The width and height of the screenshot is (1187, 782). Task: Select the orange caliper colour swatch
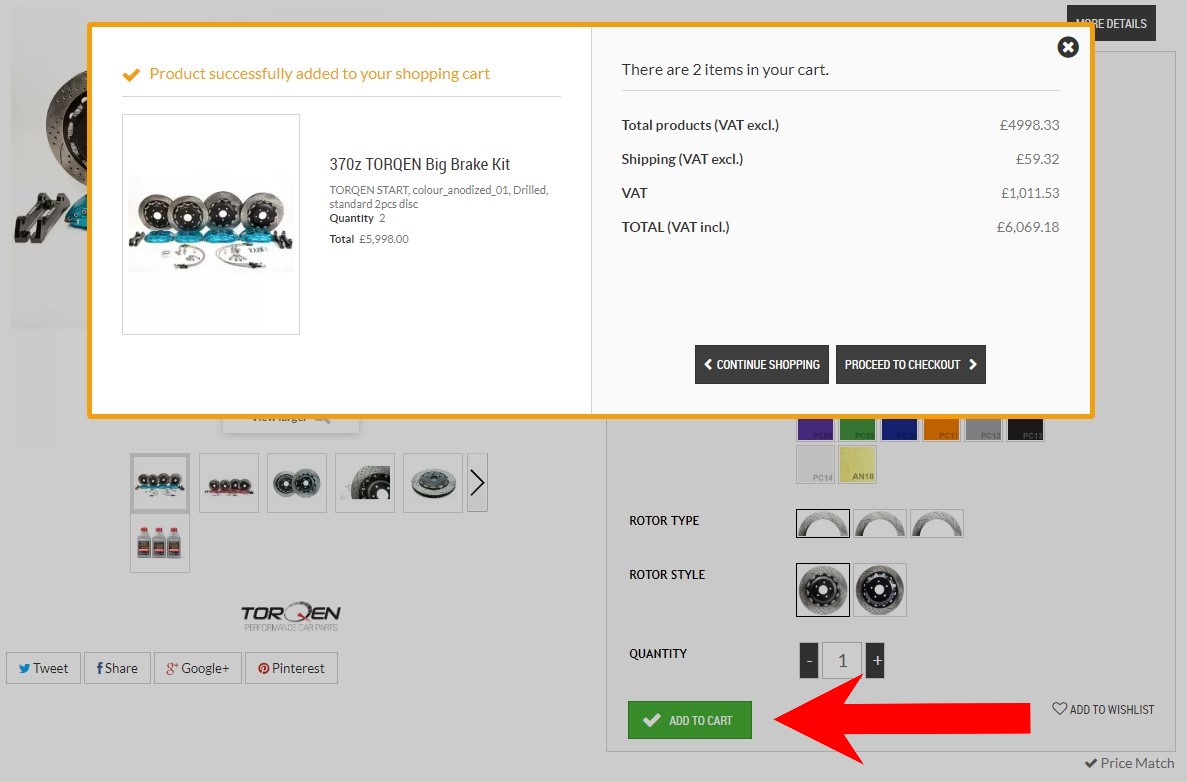click(941, 429)
